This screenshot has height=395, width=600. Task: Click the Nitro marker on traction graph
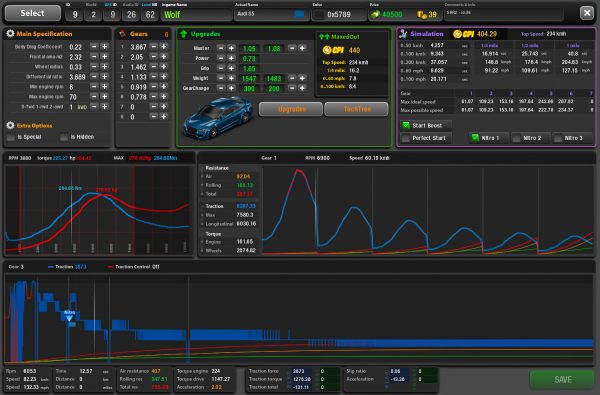coord(69,315)
